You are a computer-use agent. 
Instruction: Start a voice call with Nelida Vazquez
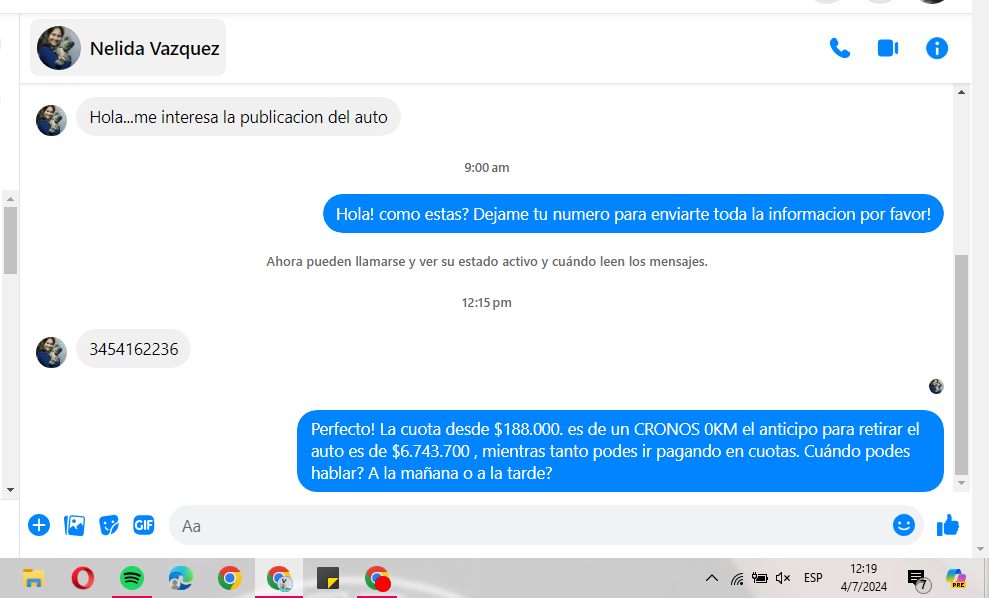pyautogui.click(x=839, y=48)
